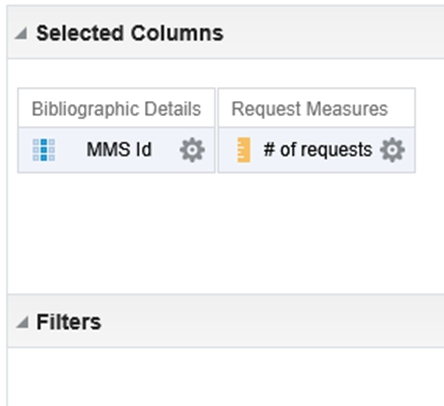444x406 pixels.
Task: Select the MMS Id column cell
Action: pyautogui.click(x=116, y=150)
